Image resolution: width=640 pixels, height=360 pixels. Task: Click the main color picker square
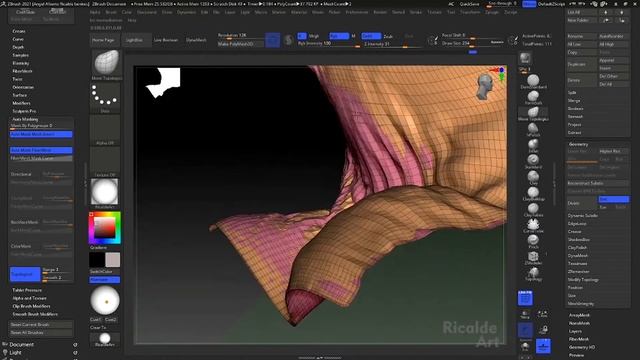[x=105, y=228]
